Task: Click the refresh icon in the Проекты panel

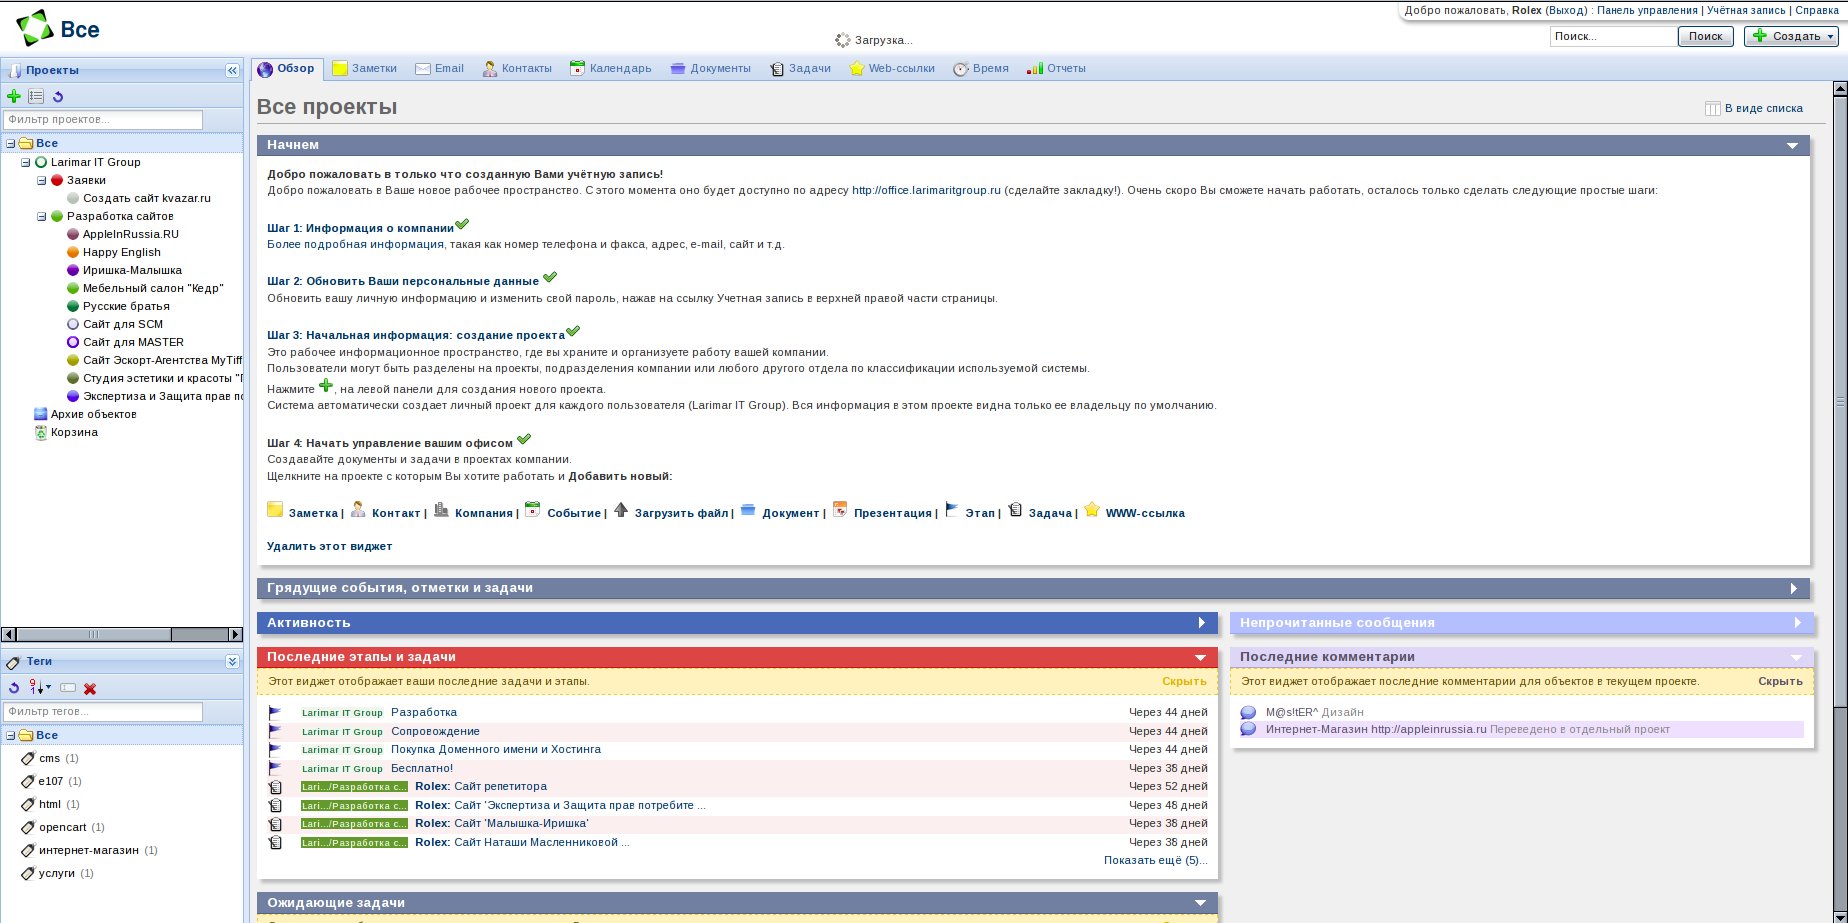Action: (x=58, y=97)
